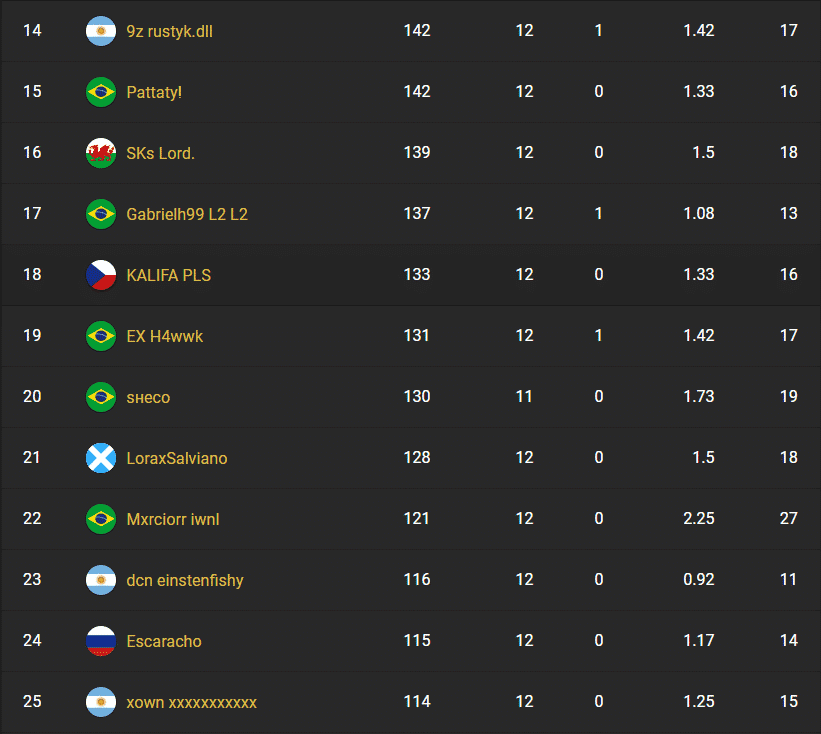Open the xown xxxxxxxxxxx profile

click(x=190, y=702)
